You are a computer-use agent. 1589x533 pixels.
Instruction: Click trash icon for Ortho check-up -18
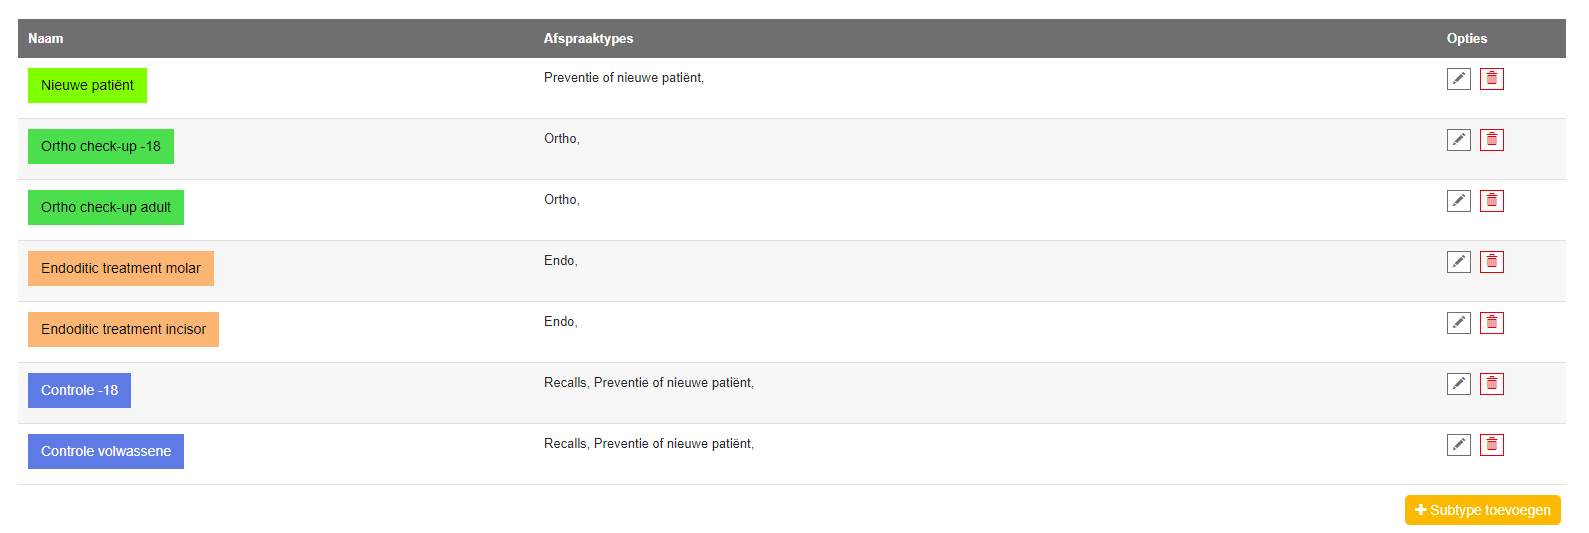(x=1491, y=140)
